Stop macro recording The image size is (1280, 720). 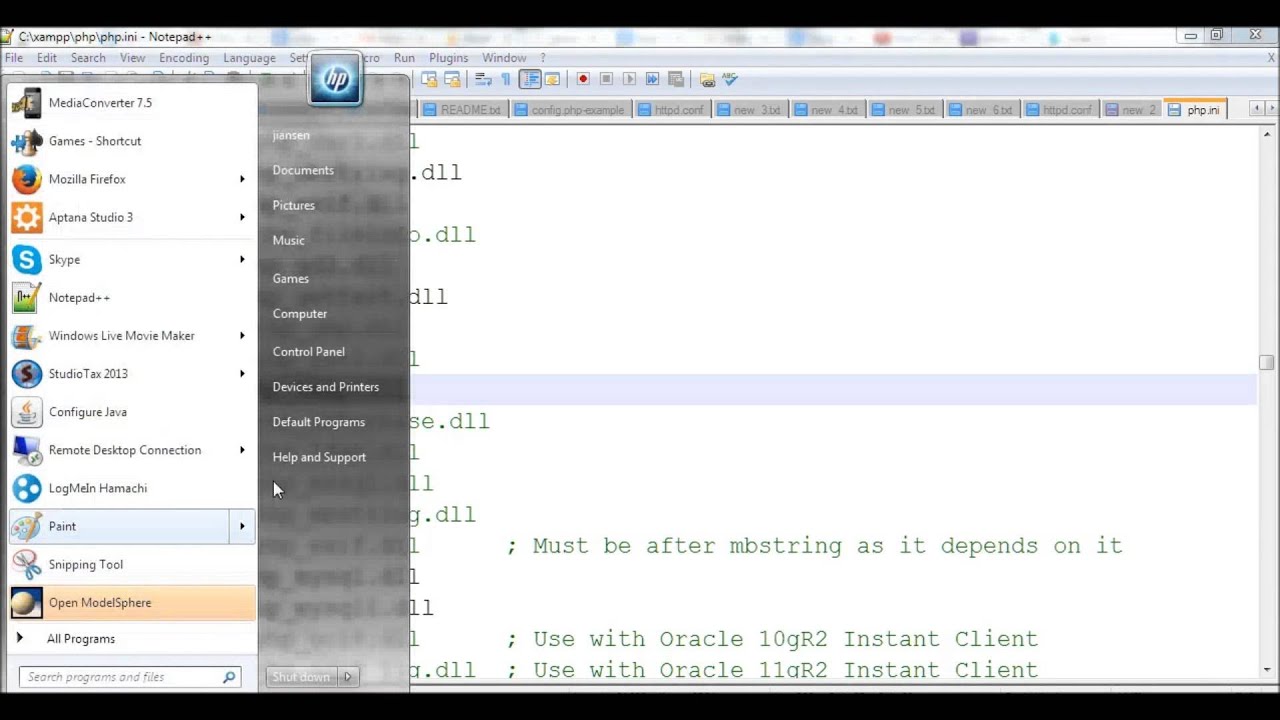(606, 79)
